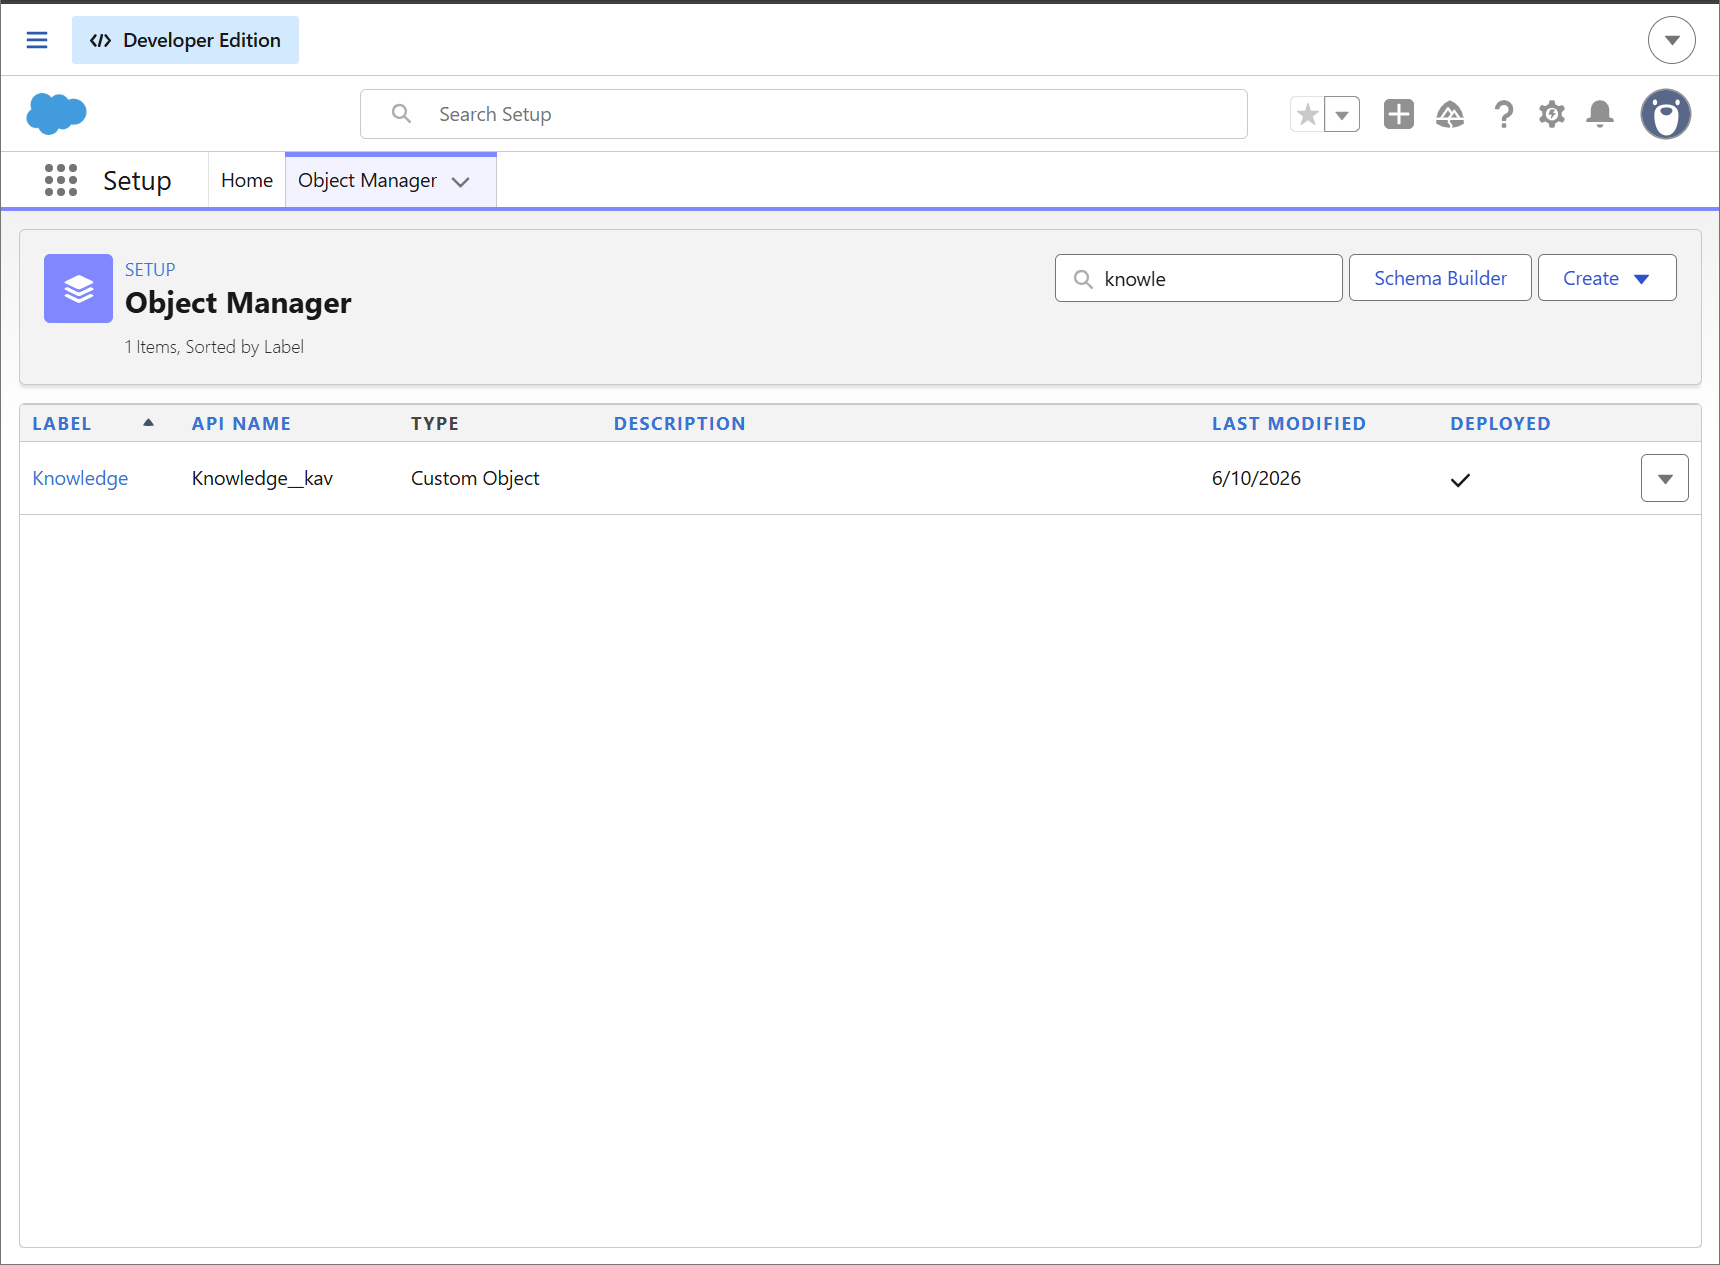Click the round dropdown button top-right

click(x=1672, y=40)
